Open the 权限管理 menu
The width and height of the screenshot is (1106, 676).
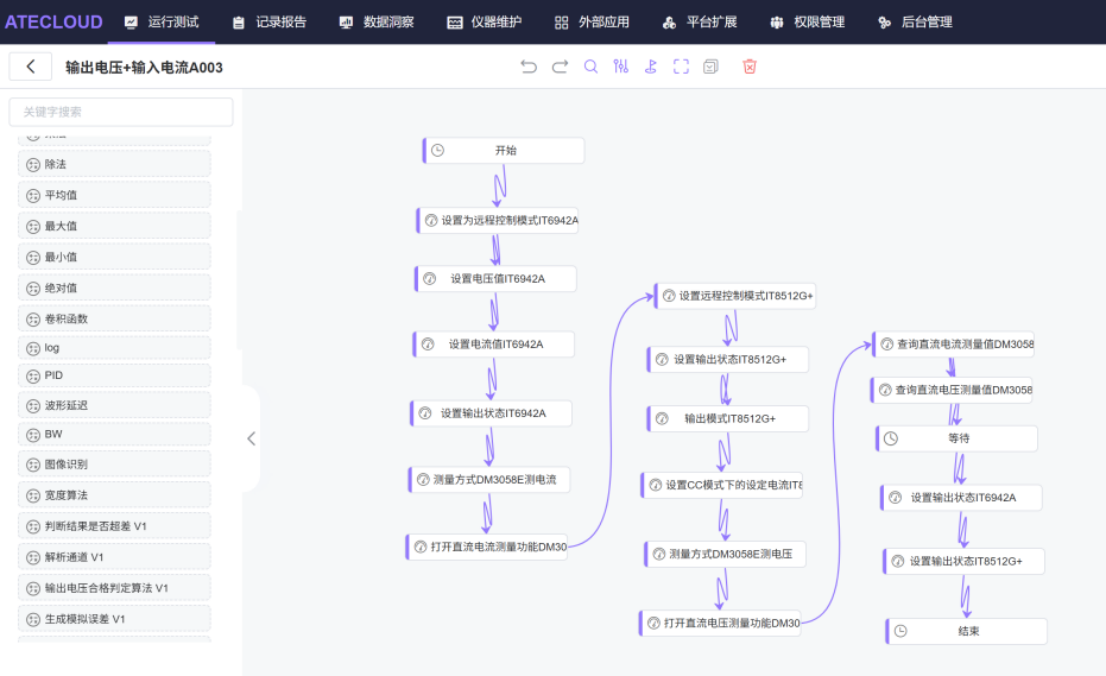pyautogui.click(x=807, y=22)
